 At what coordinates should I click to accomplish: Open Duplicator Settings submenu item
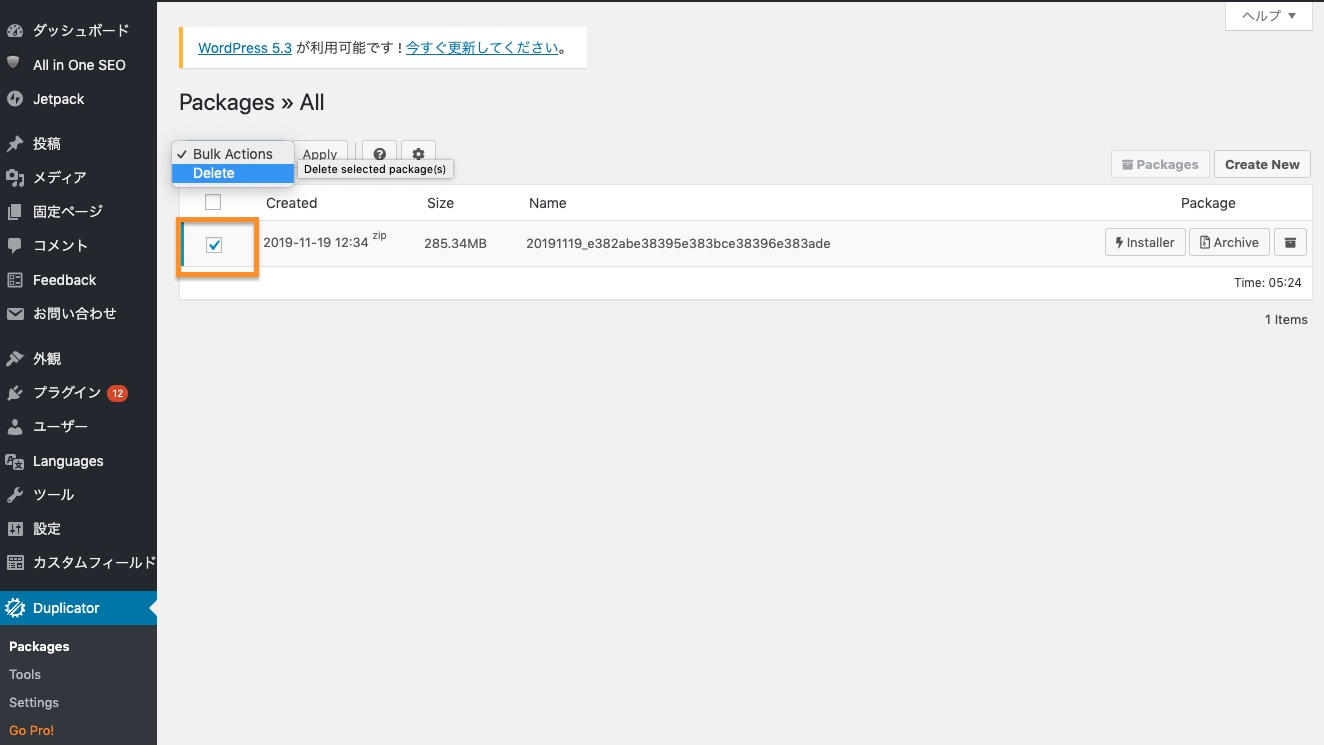point(34,702)
